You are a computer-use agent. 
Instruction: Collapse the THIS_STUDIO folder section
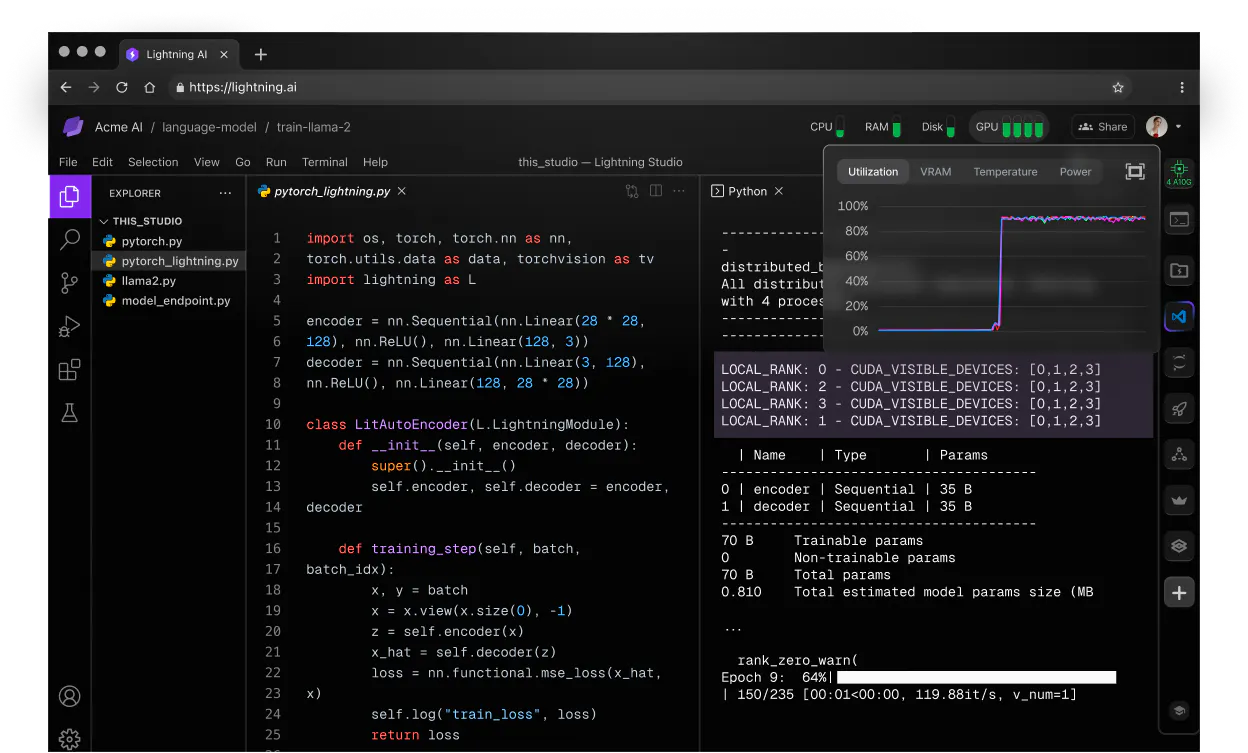point(140,221)
